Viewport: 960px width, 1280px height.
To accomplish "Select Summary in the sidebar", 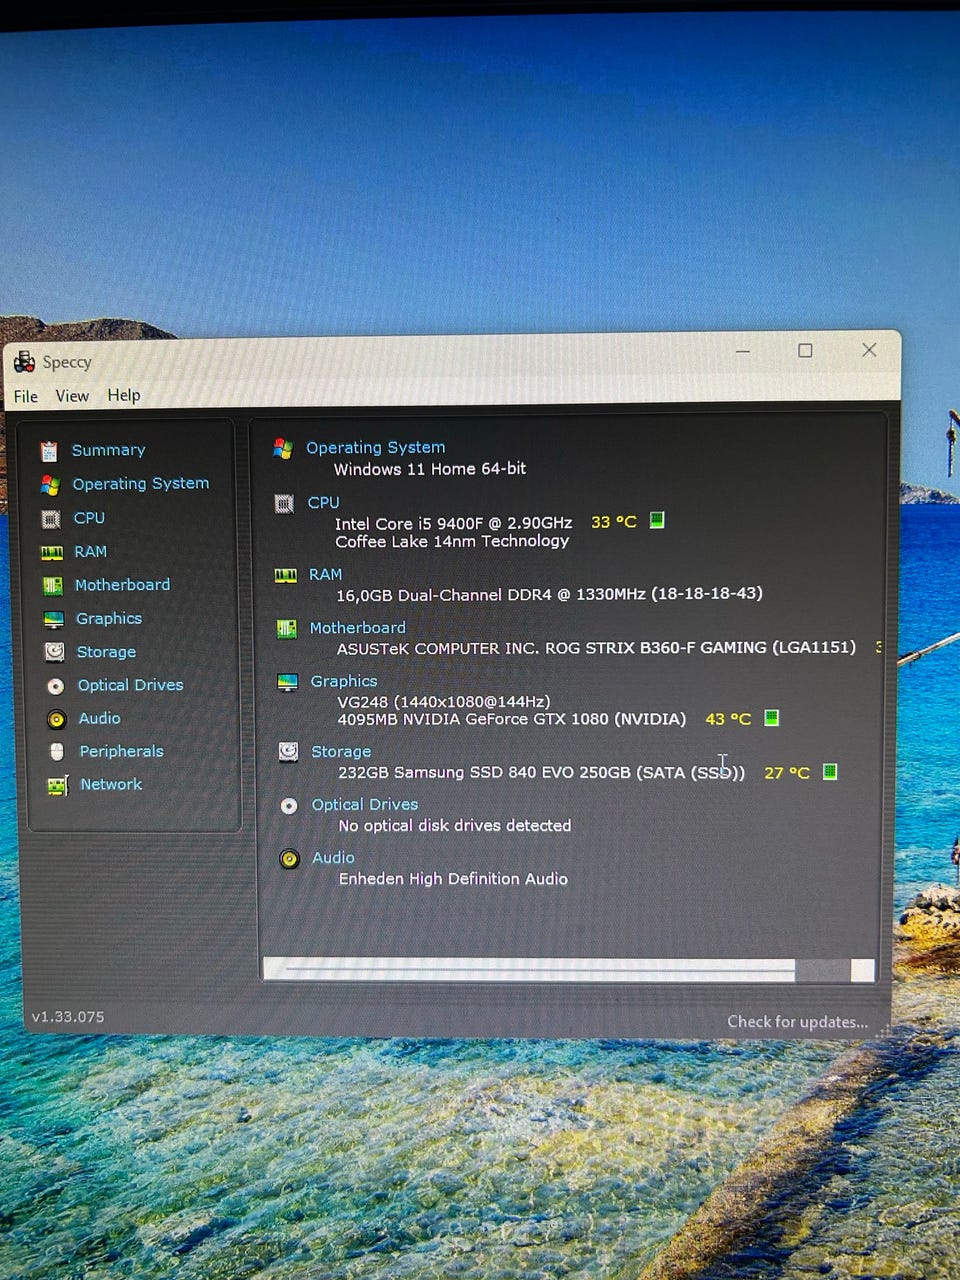I will (108, 450).
